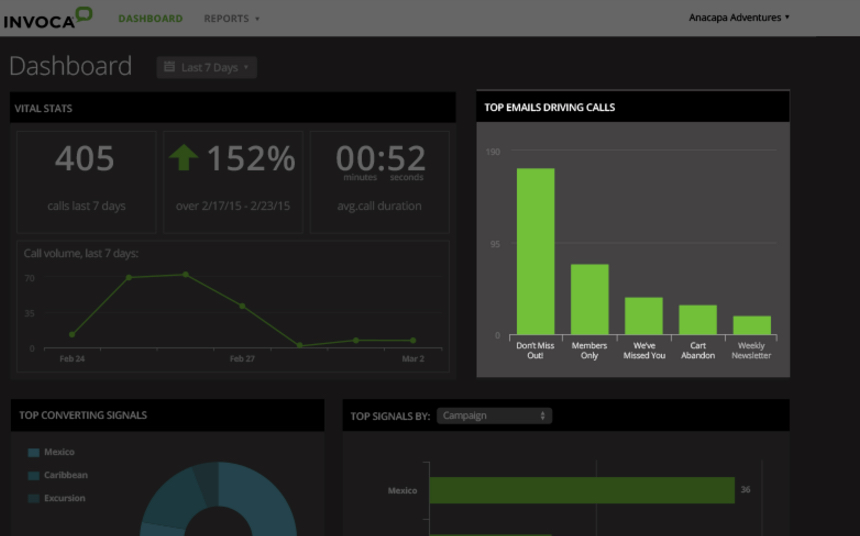Click the Invoca logo
860x536 pixels.
click(48, 18)
